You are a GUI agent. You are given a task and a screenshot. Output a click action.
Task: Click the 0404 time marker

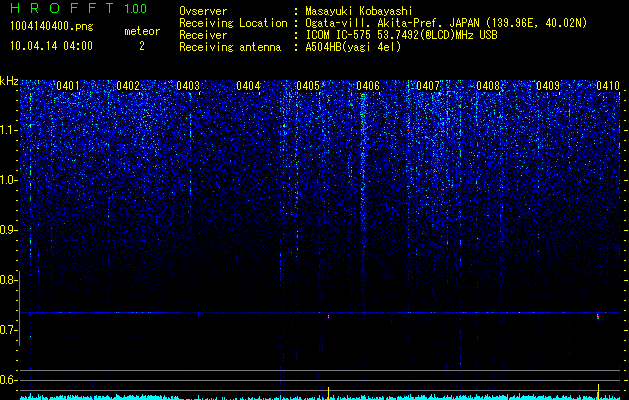[x=248, y=86]
